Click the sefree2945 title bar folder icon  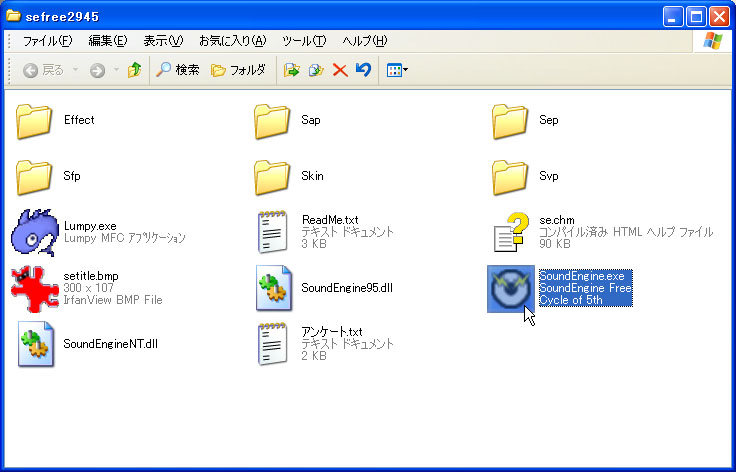point(13,16)
